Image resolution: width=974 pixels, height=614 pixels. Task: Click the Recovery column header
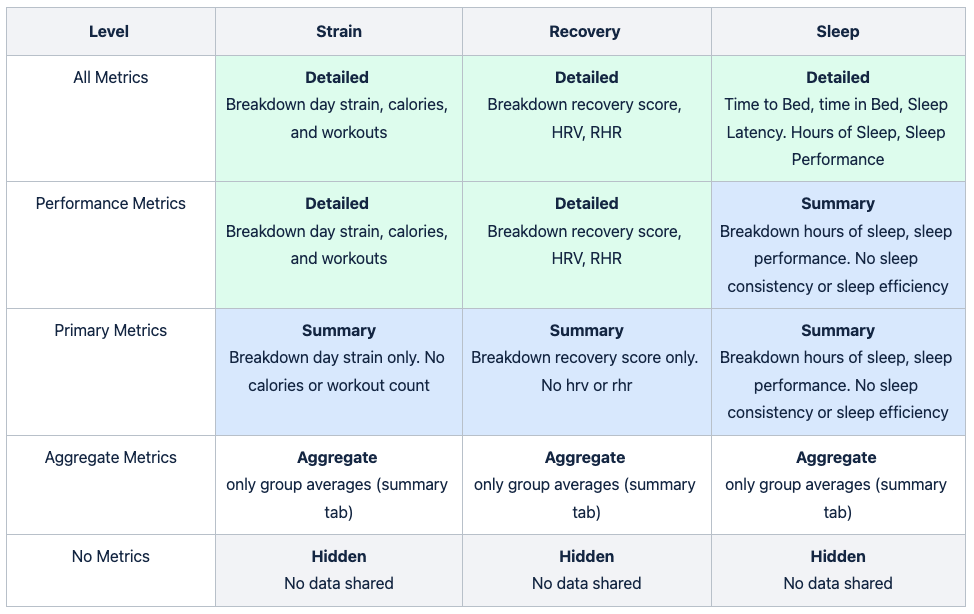pos(585,31)
